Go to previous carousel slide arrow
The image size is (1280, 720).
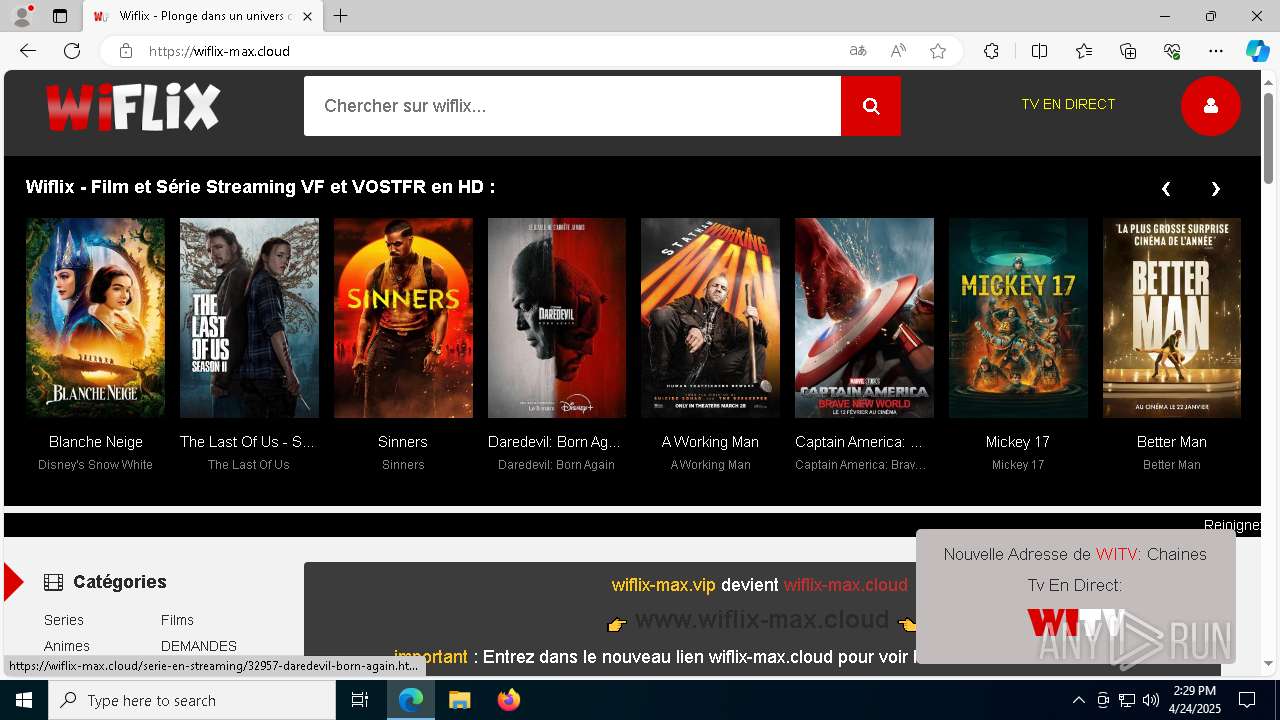tap(1166, 188)
